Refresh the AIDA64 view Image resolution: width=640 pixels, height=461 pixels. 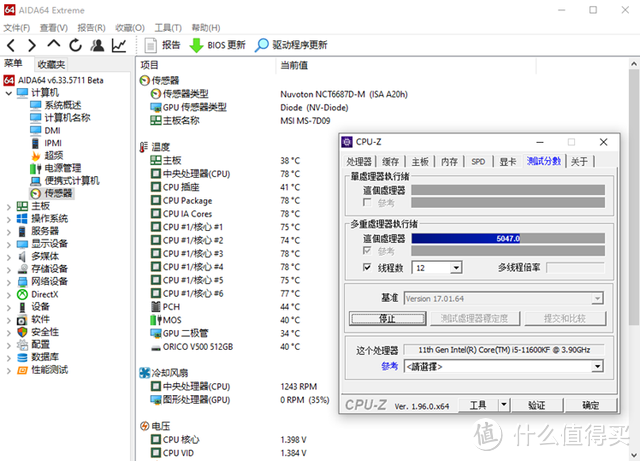pos(76,45)
